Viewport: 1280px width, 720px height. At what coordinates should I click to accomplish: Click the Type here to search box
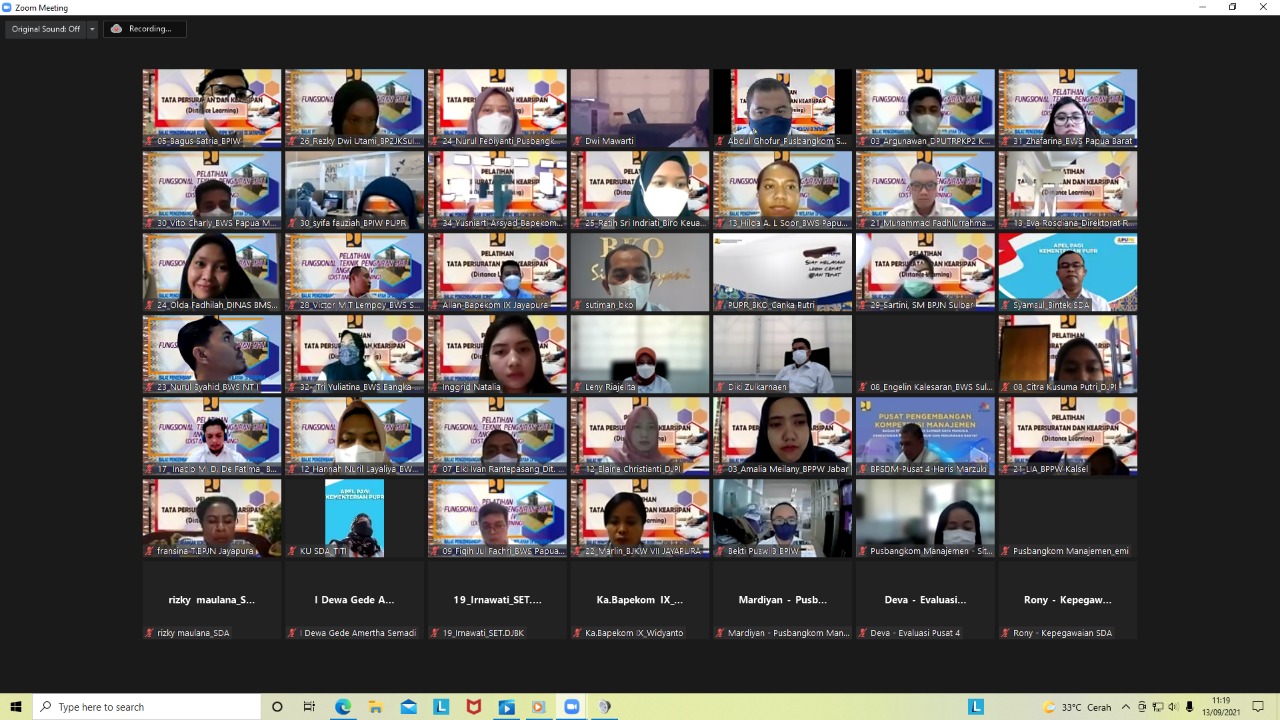146,707
